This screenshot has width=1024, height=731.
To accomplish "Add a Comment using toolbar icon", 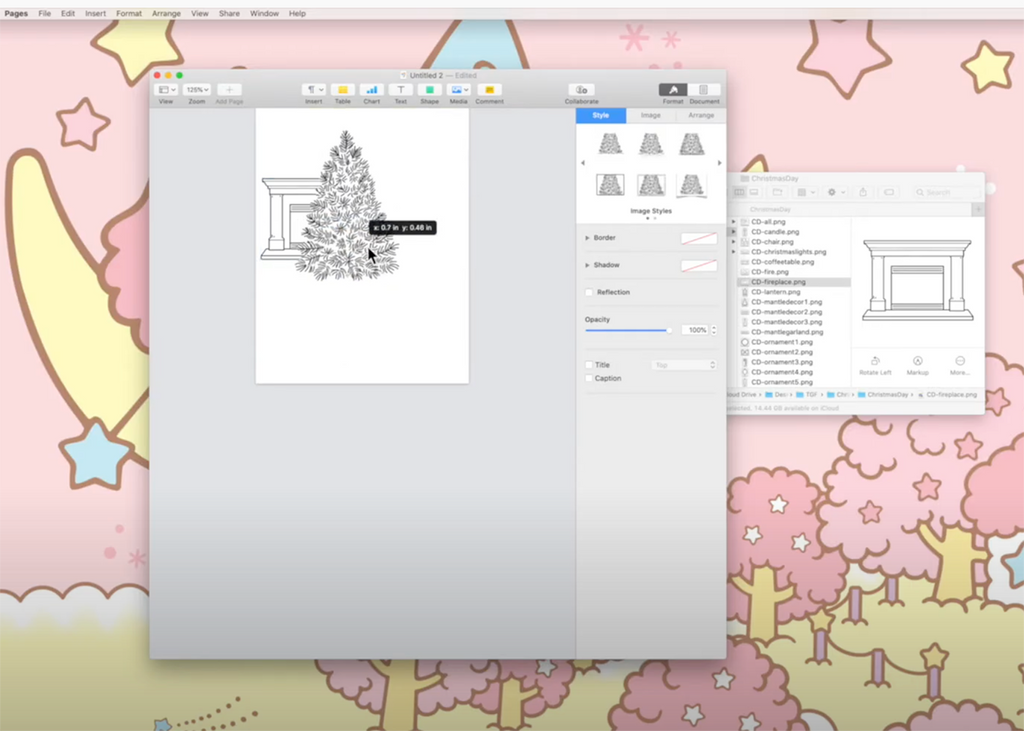I will point(489,90).
